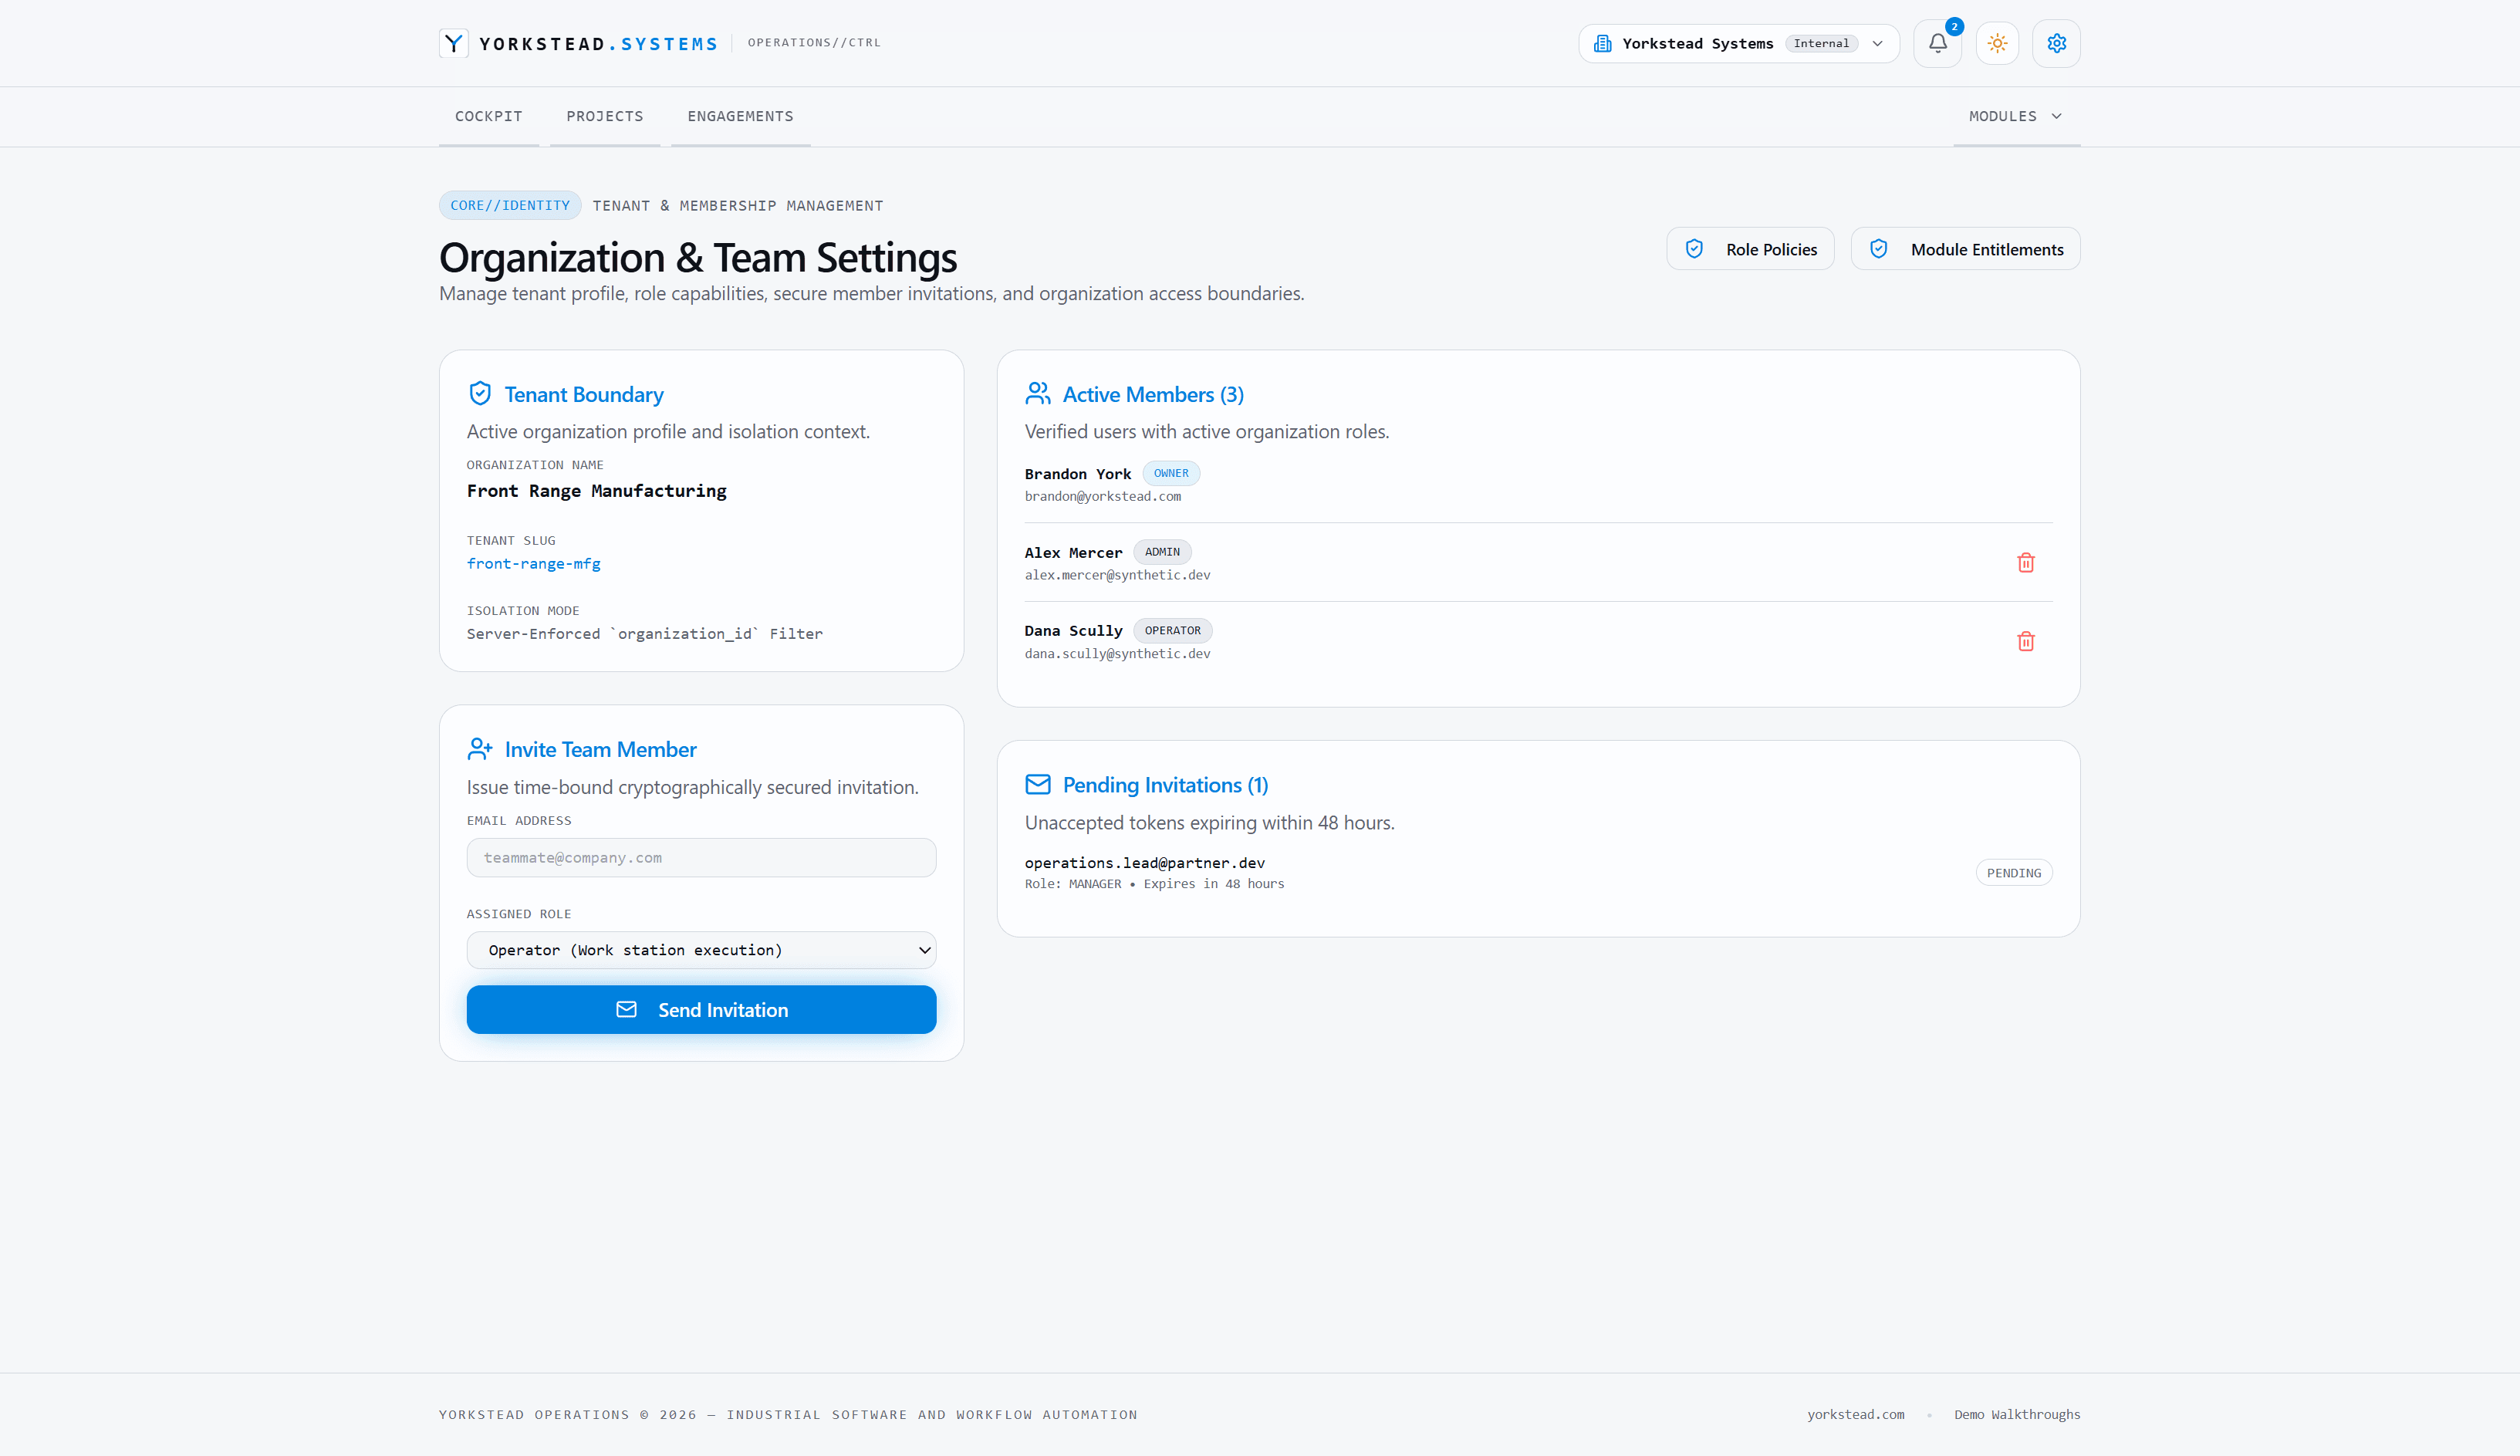Click the ADMIN role badge for Alex Mercer

click(1162, 552)
